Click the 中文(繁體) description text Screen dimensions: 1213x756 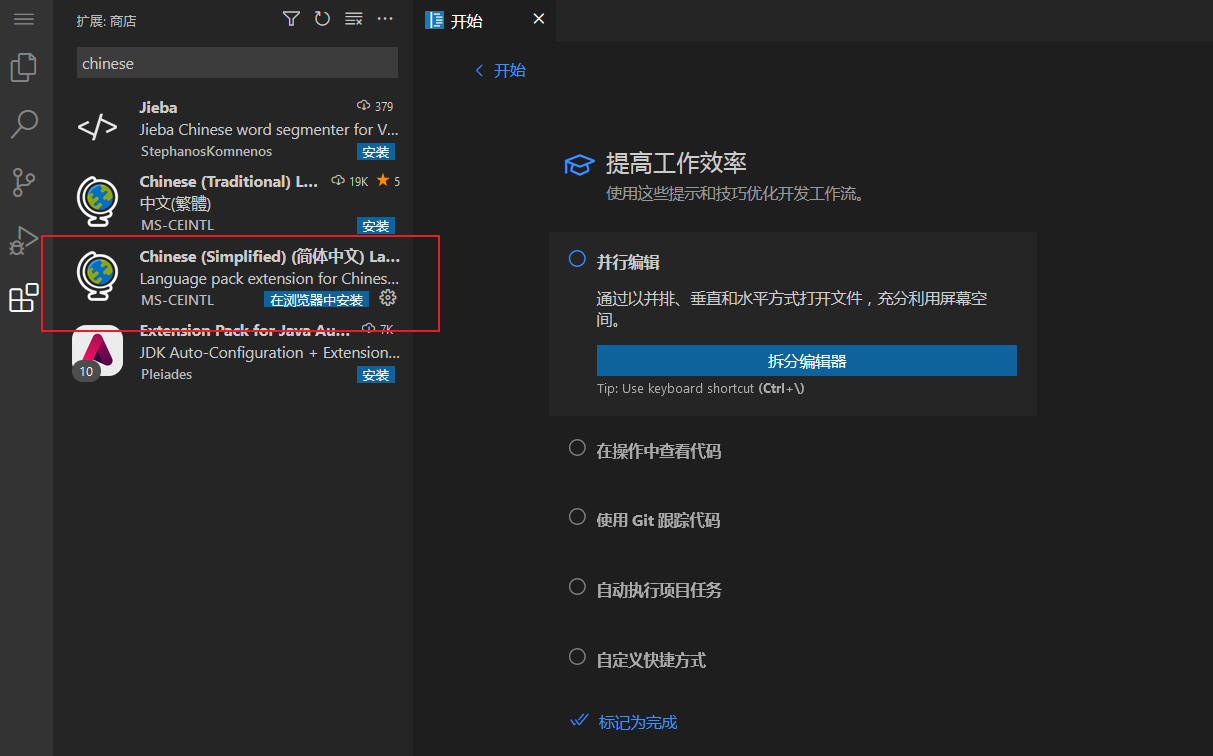pos(175,204)
